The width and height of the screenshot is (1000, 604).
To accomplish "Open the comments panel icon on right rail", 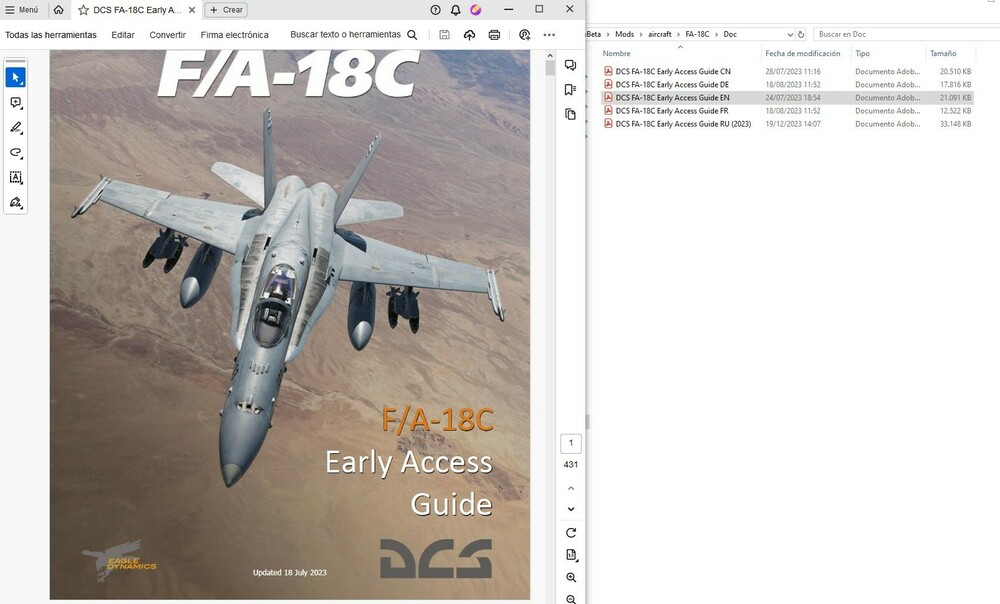I will pyautogui.click(x=570, y=65).
